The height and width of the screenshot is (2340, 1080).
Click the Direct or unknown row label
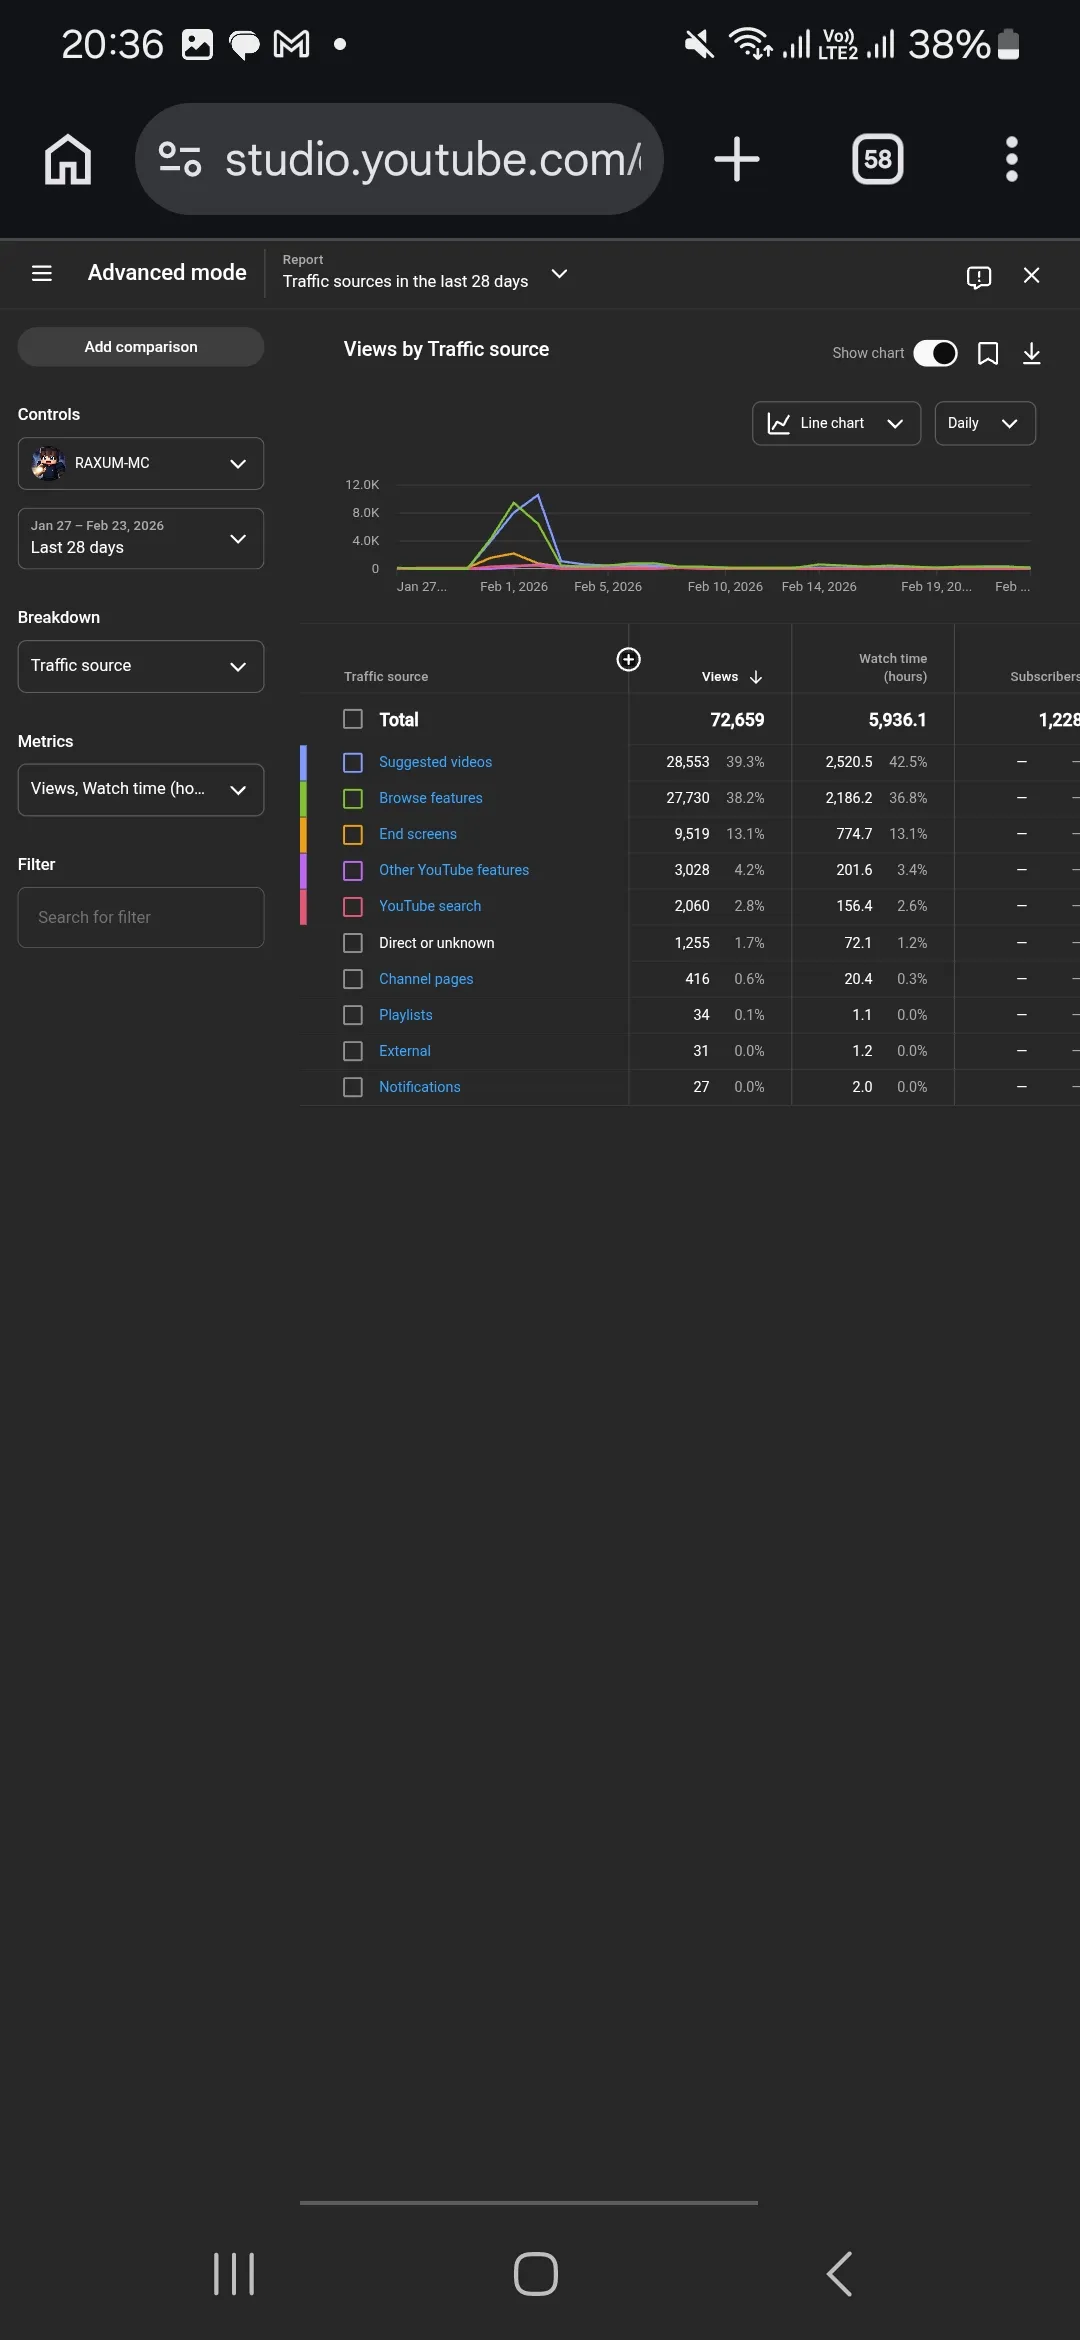click(x=437, y=943)
